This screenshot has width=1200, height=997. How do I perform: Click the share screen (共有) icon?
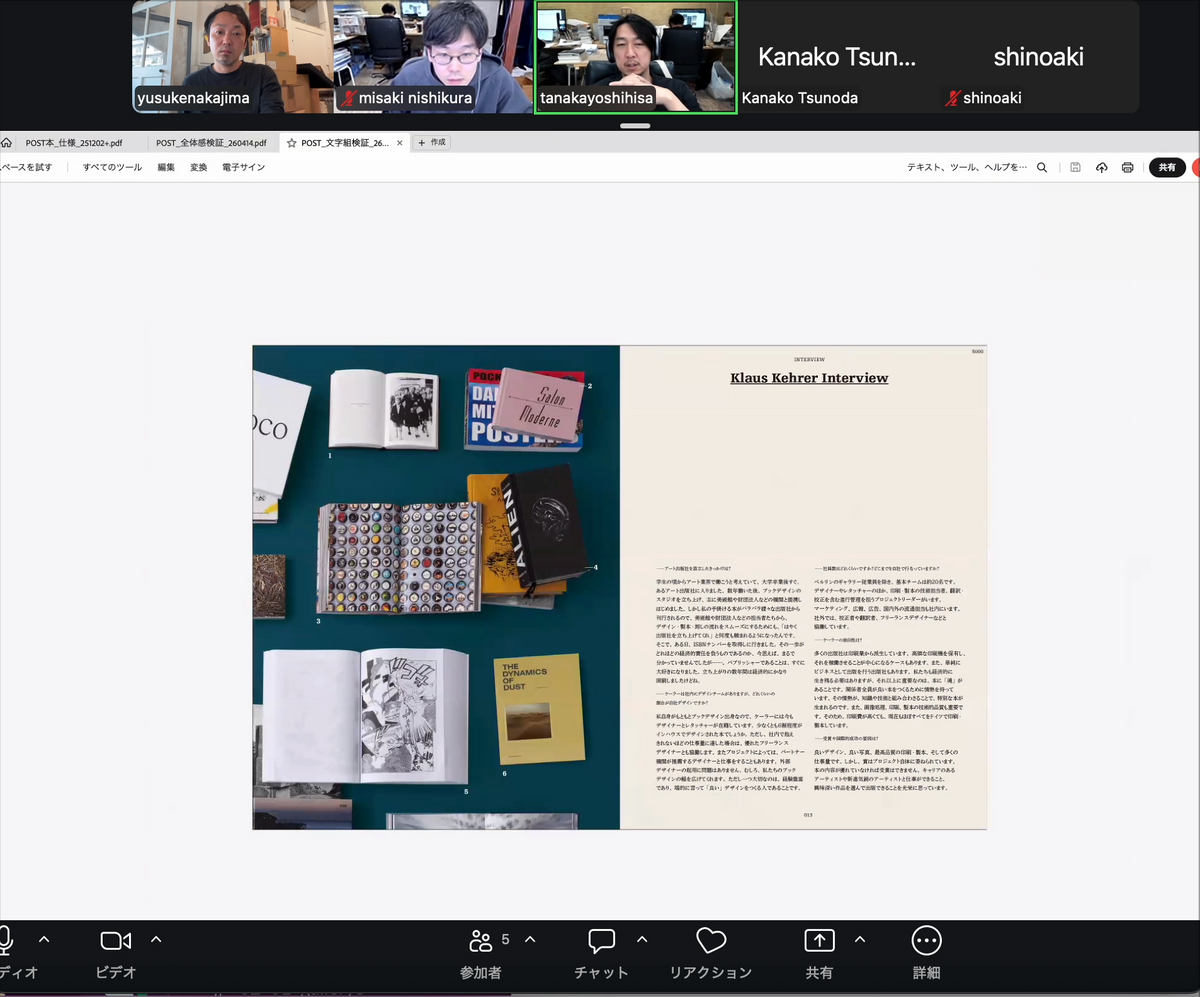[819, 941]
